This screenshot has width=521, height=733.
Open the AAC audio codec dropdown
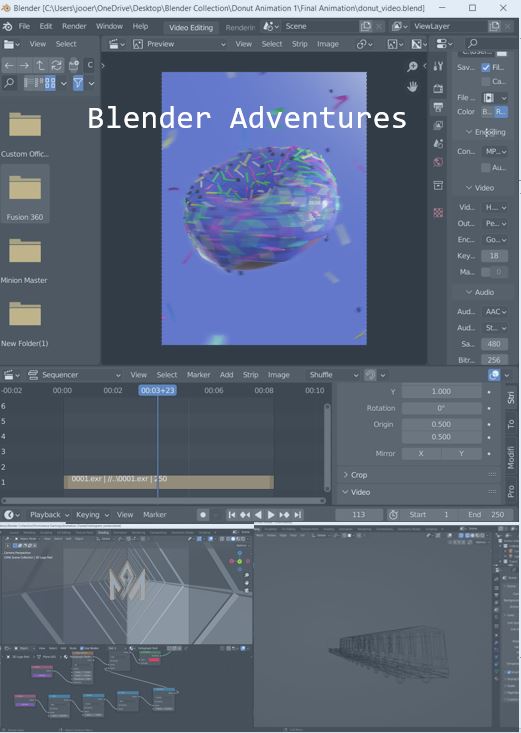(495, 311)
